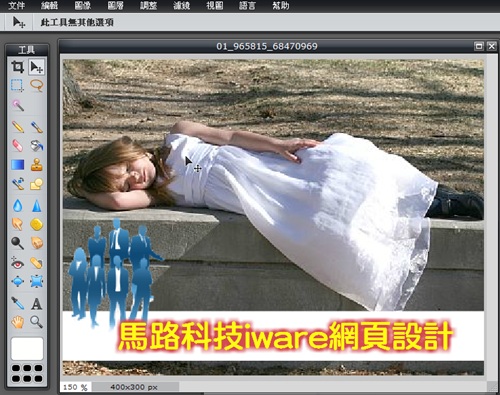Viewport: 500px width, 395px height.
Task: Choose the Hand pan tool
Action: tap(18, 322)
